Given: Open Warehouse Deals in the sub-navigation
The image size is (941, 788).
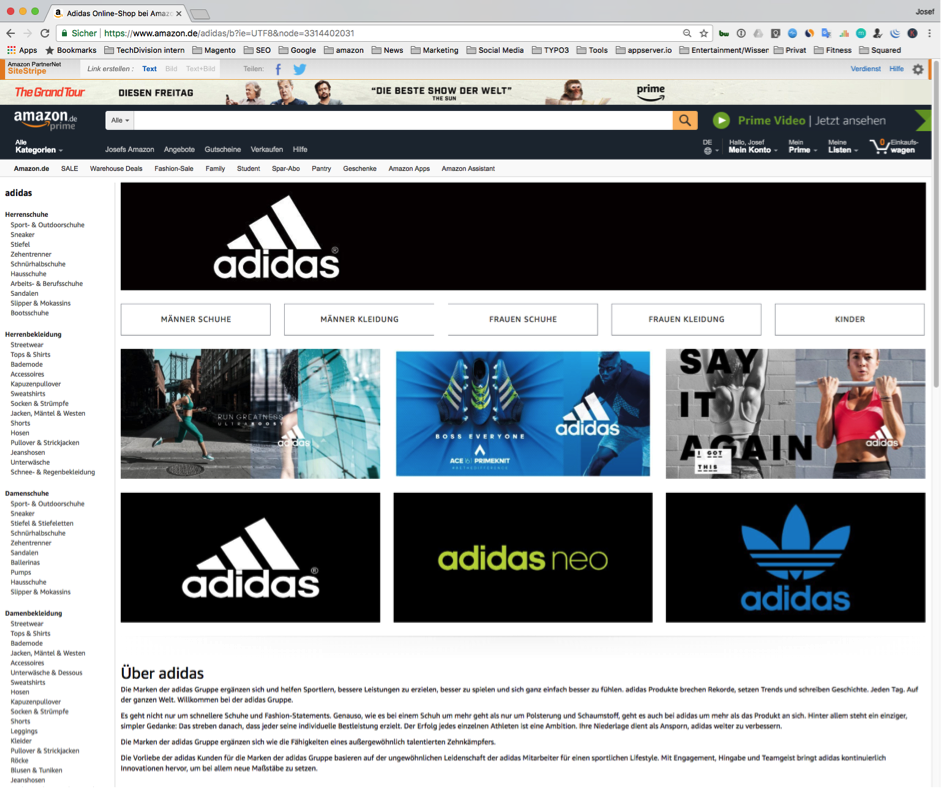Looking at the screenshot, I should [116, 169].
